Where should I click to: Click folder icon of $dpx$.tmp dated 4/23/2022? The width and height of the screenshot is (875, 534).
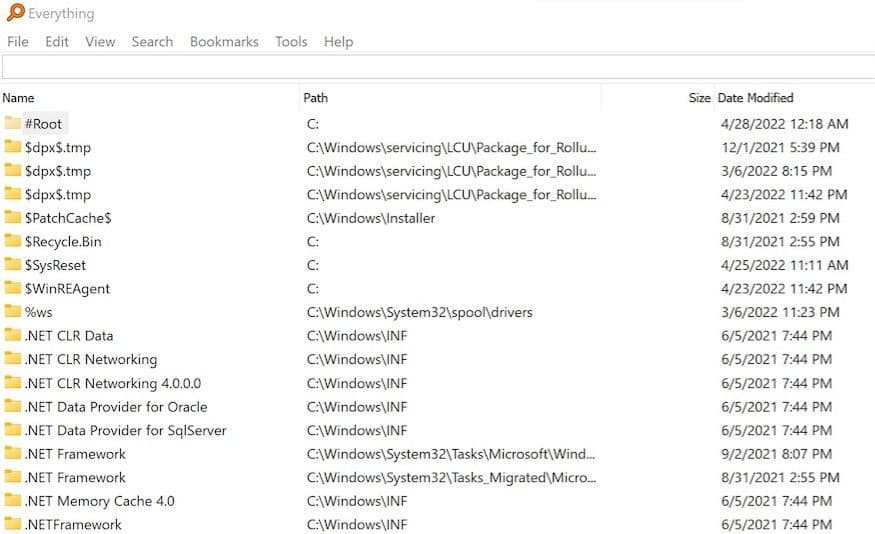click(x=12, y=194)
